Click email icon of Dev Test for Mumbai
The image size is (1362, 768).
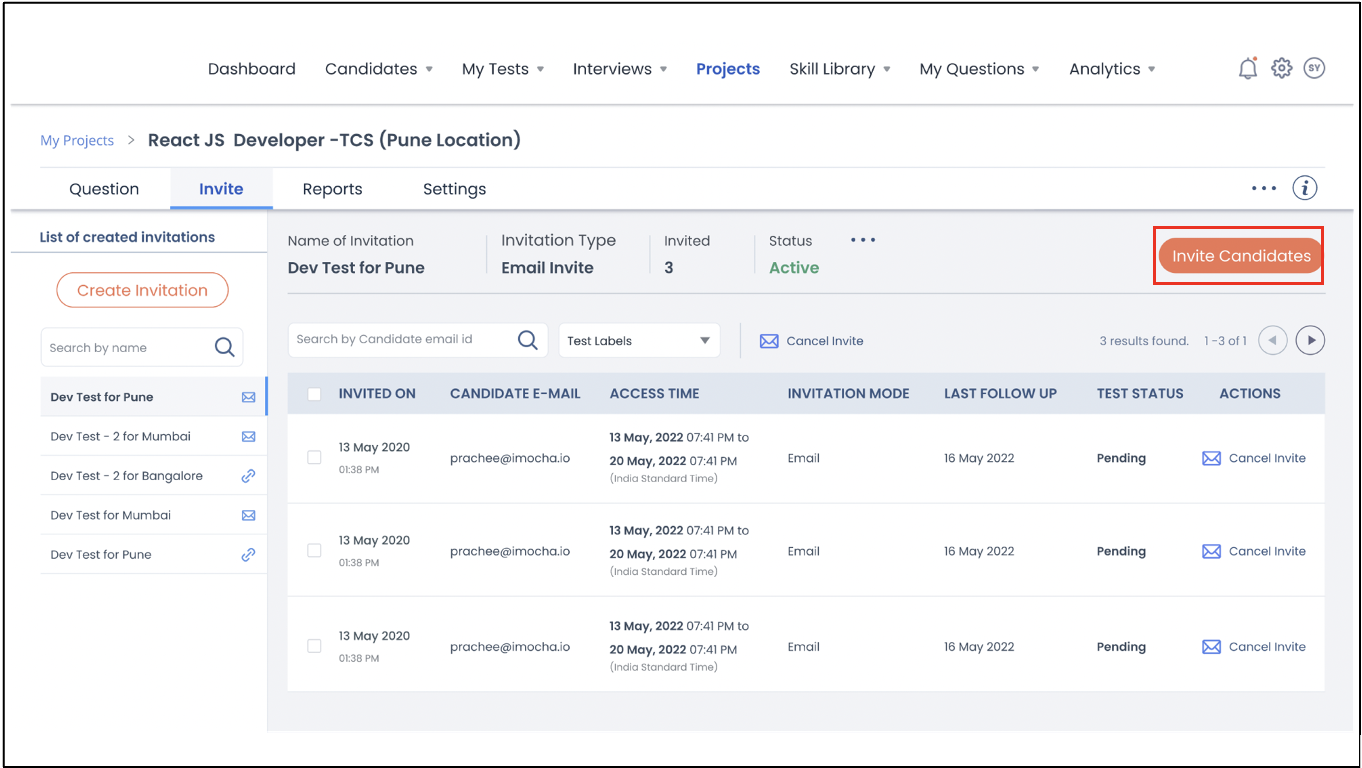pyautogui.click(x=248, y=515)
